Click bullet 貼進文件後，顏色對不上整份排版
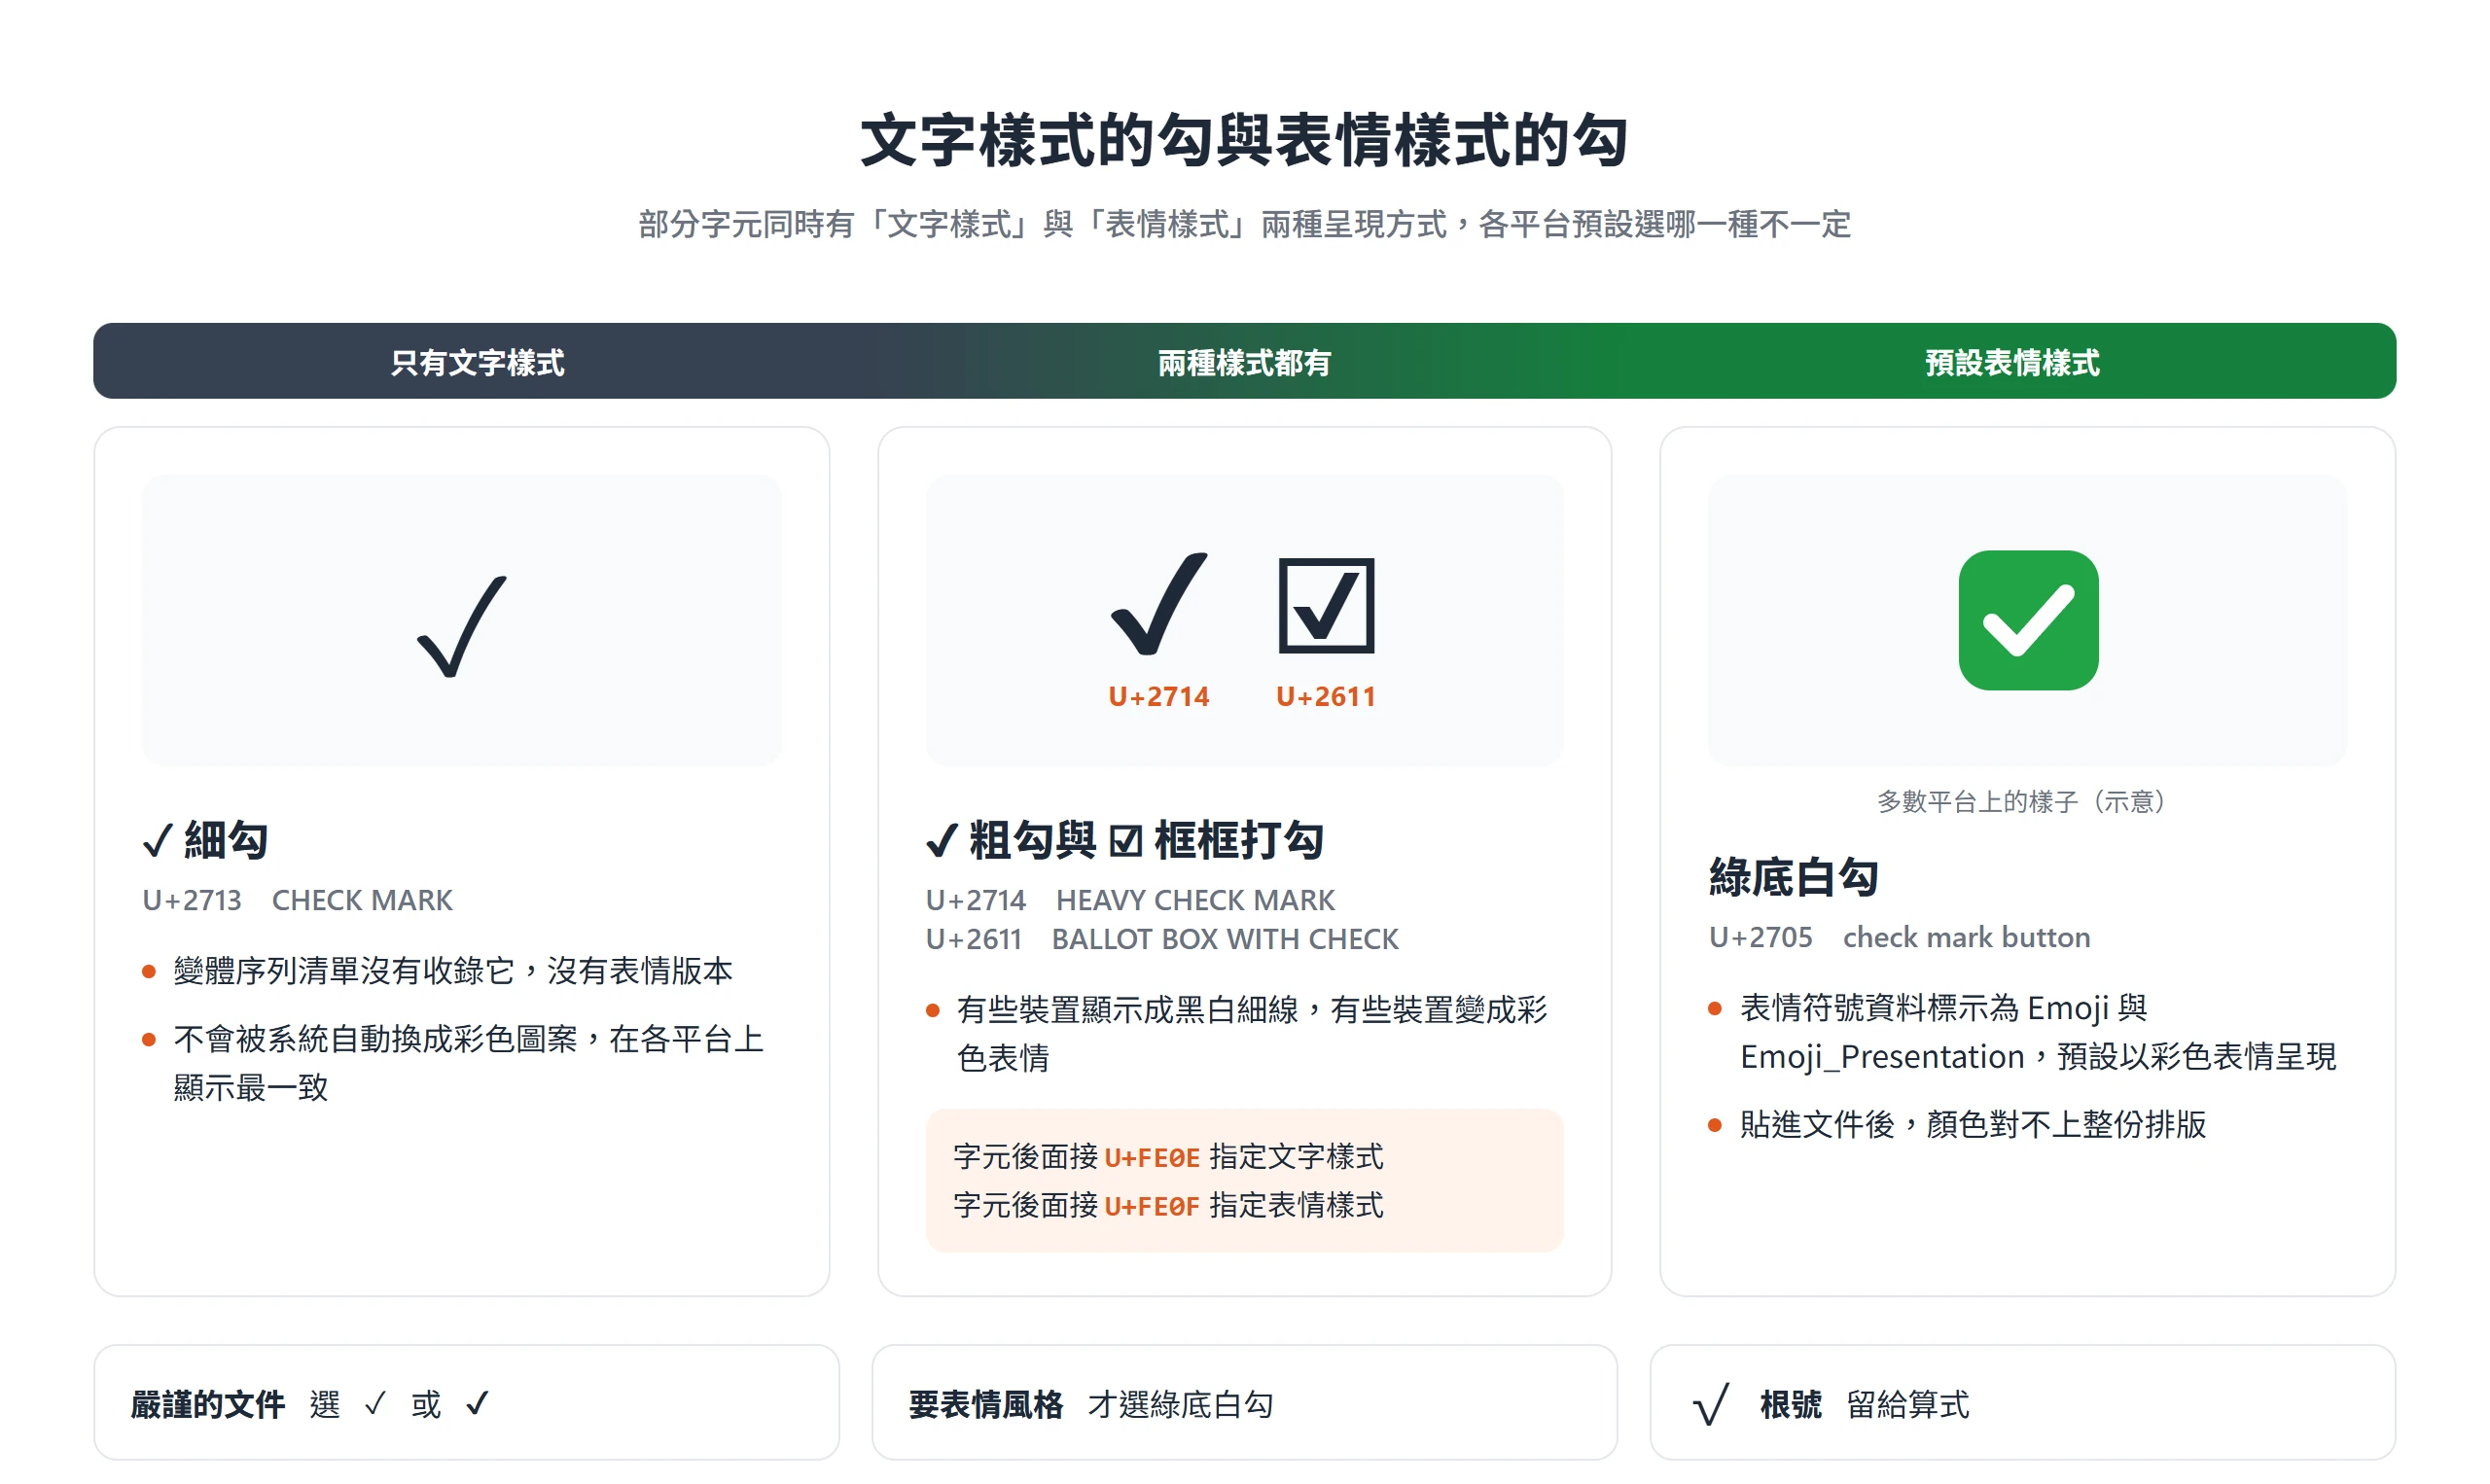Image resolution: width=2490 pixels, height=1484 pixels. coord(1973,1124)
